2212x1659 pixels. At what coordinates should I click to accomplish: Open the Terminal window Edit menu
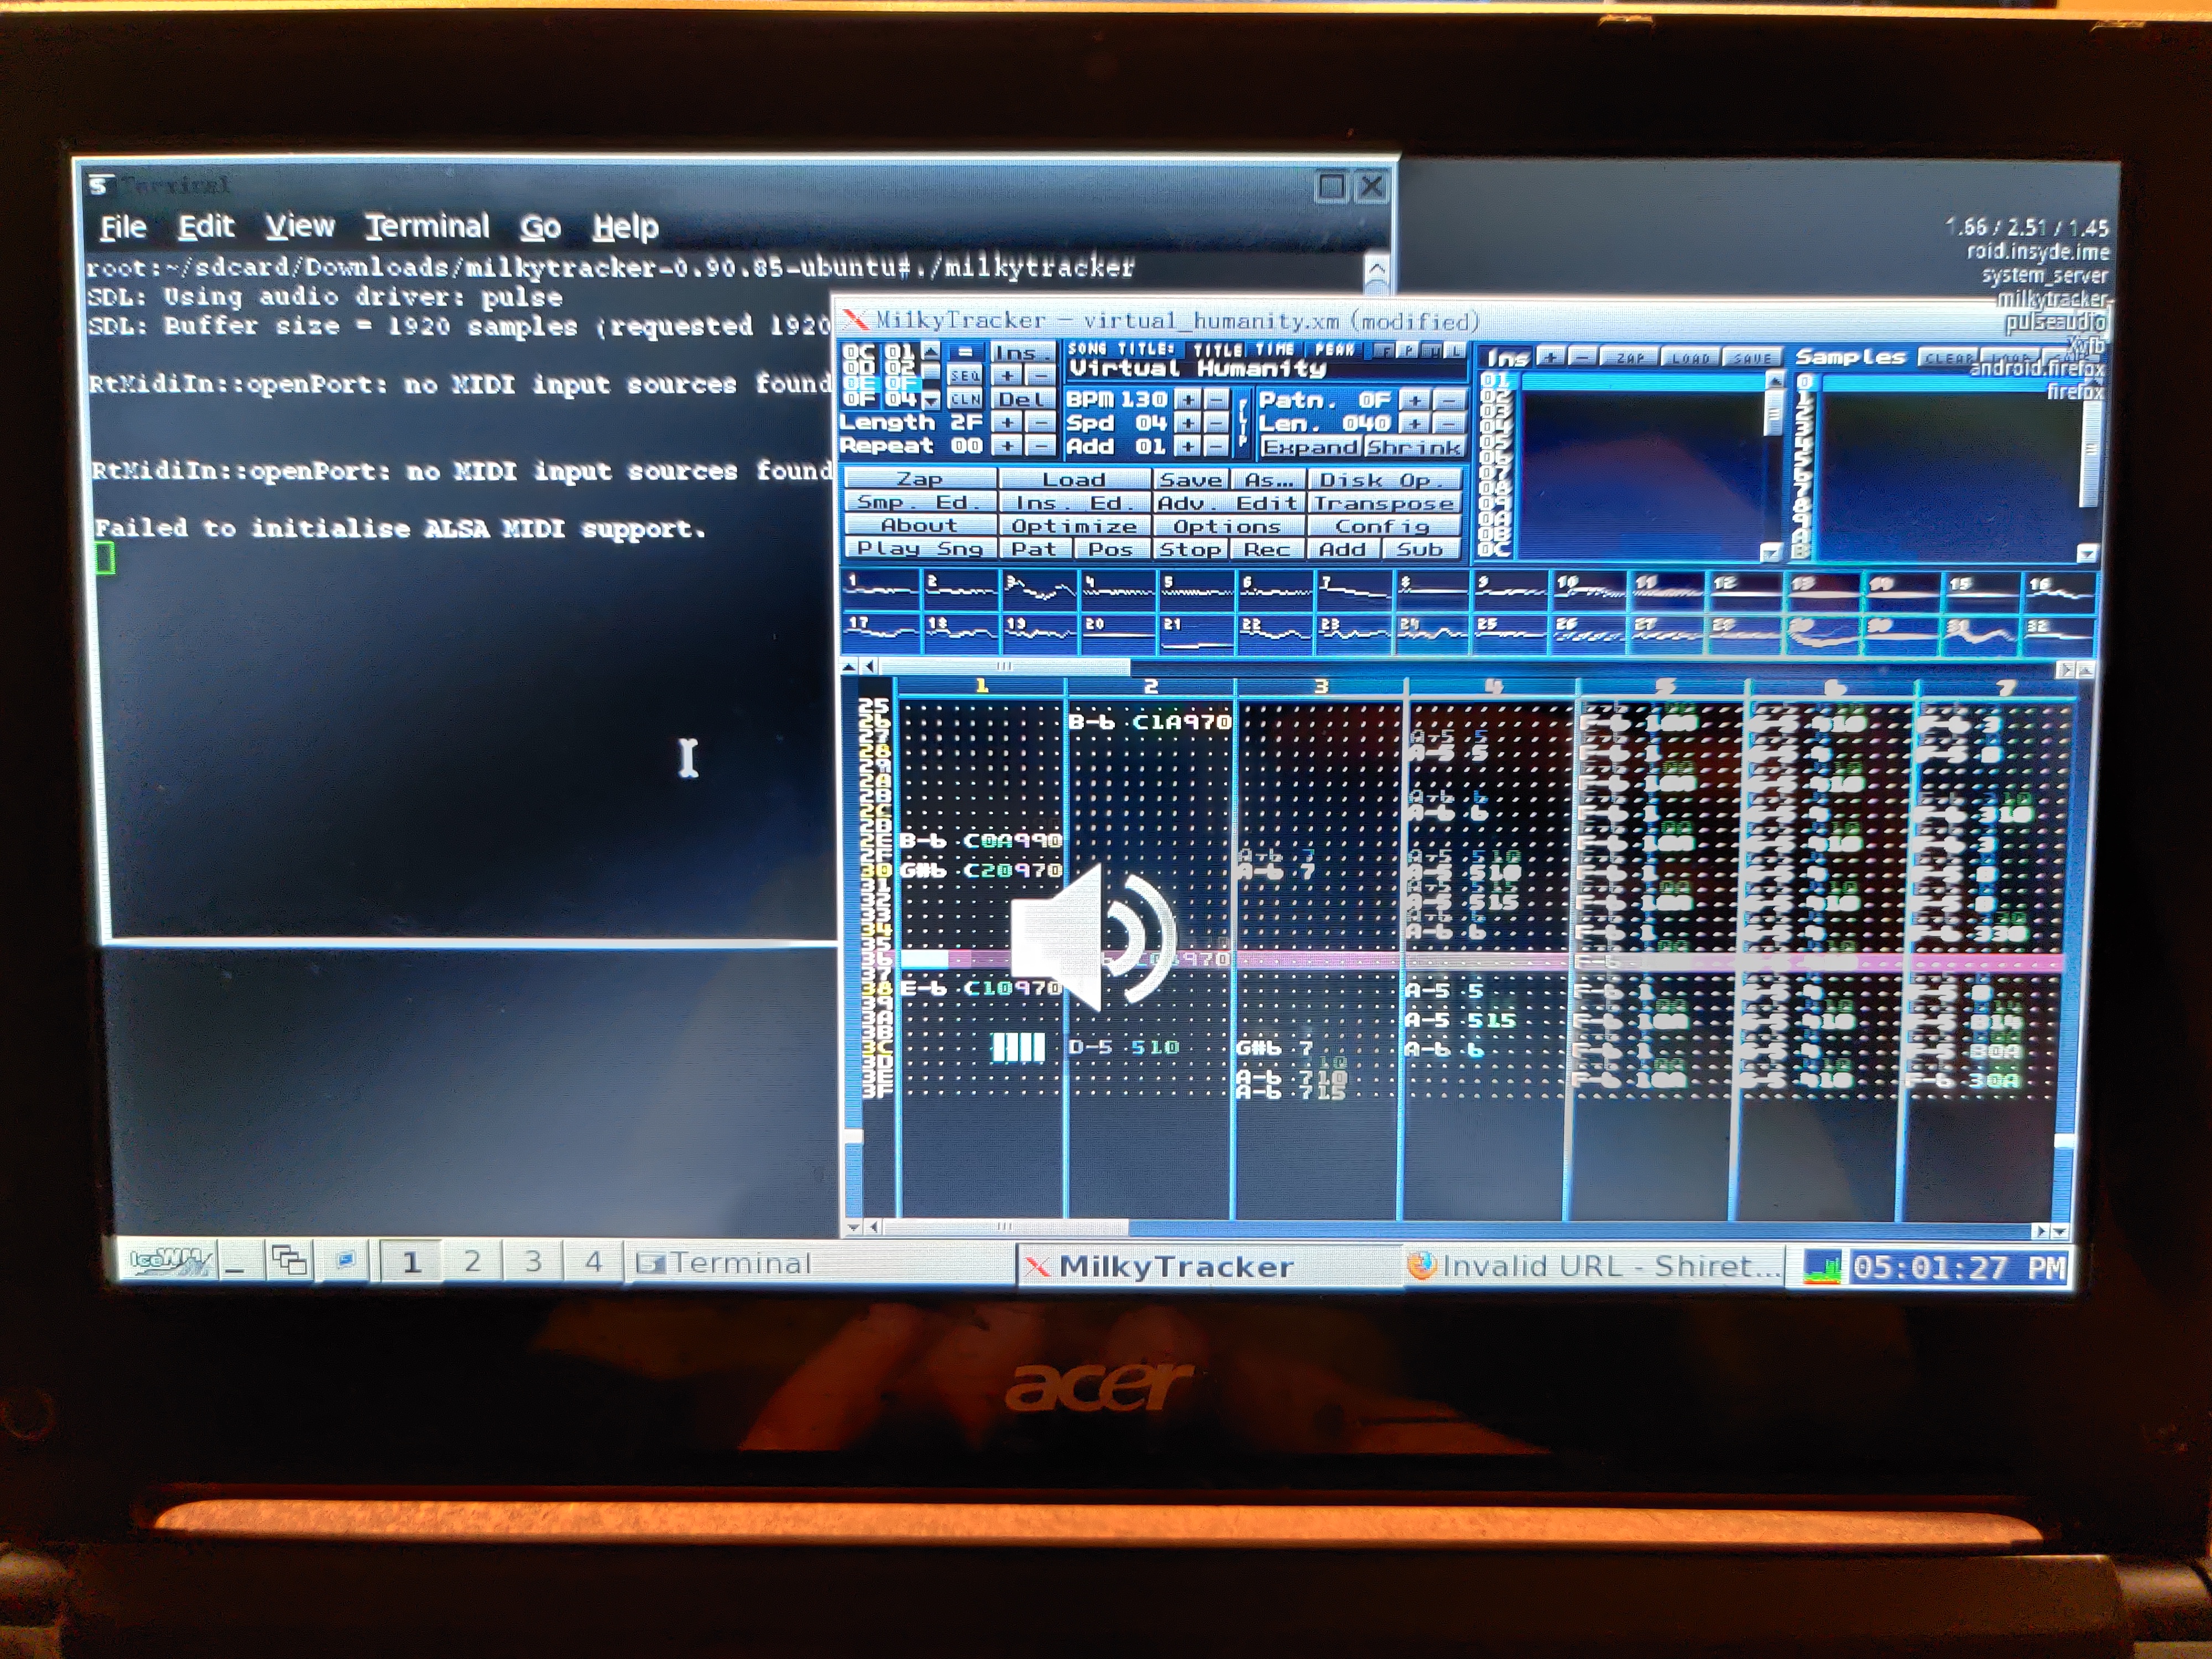205,227
